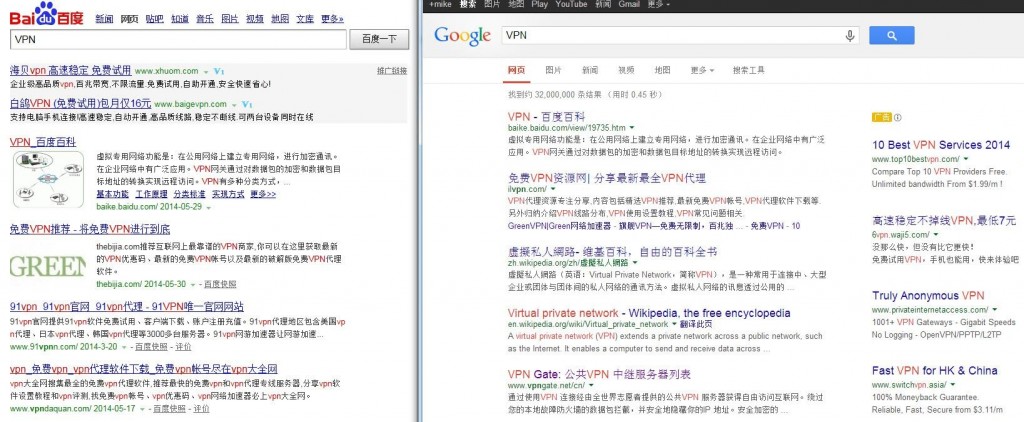Switch to the 视频 tab under Google's search box
Viewport: 1024px width, 422px height.
(626, 71)
